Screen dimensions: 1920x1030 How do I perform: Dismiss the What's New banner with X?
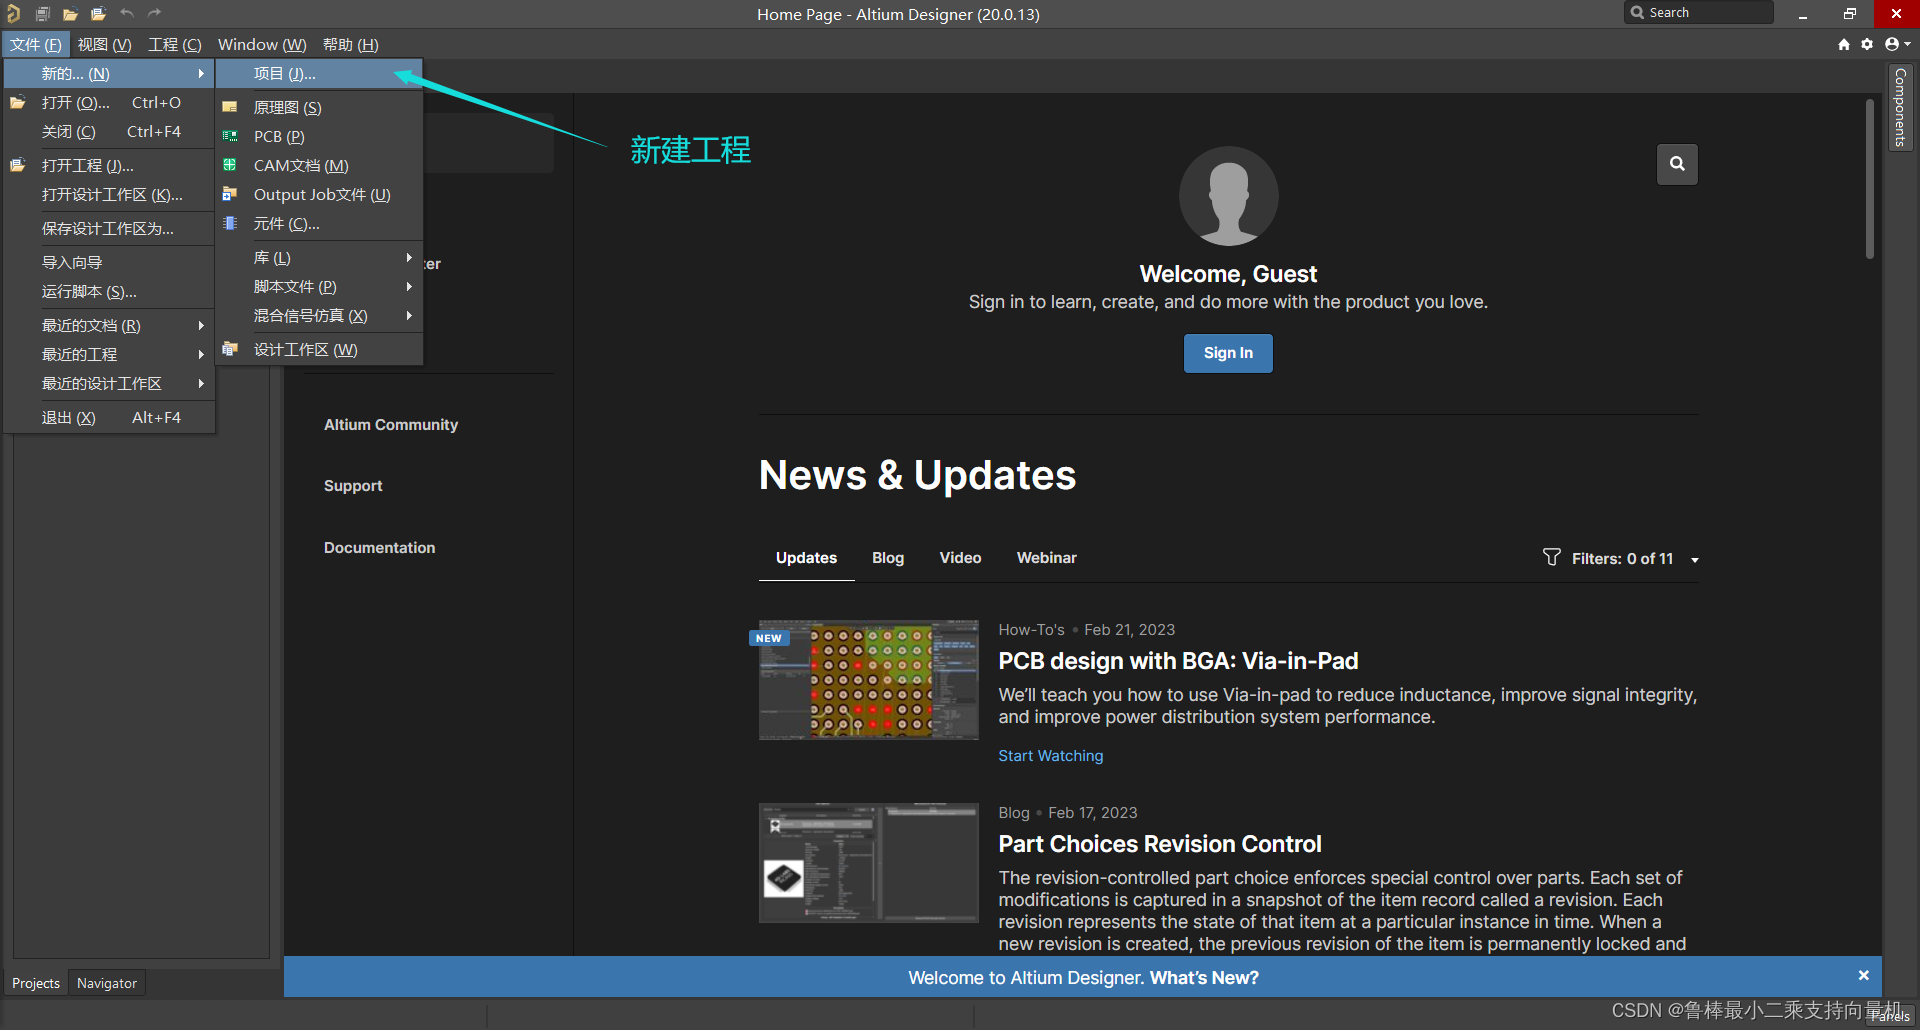pyautogui.click(x=1864, y=975)
